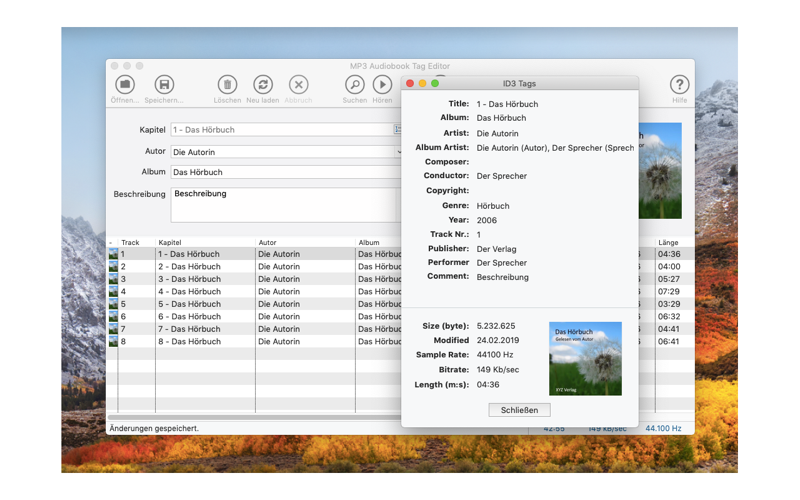This screenshot has width=800, height=500.
Task: Open search with the Suchen icon
Action: click(x=355, y=86)
